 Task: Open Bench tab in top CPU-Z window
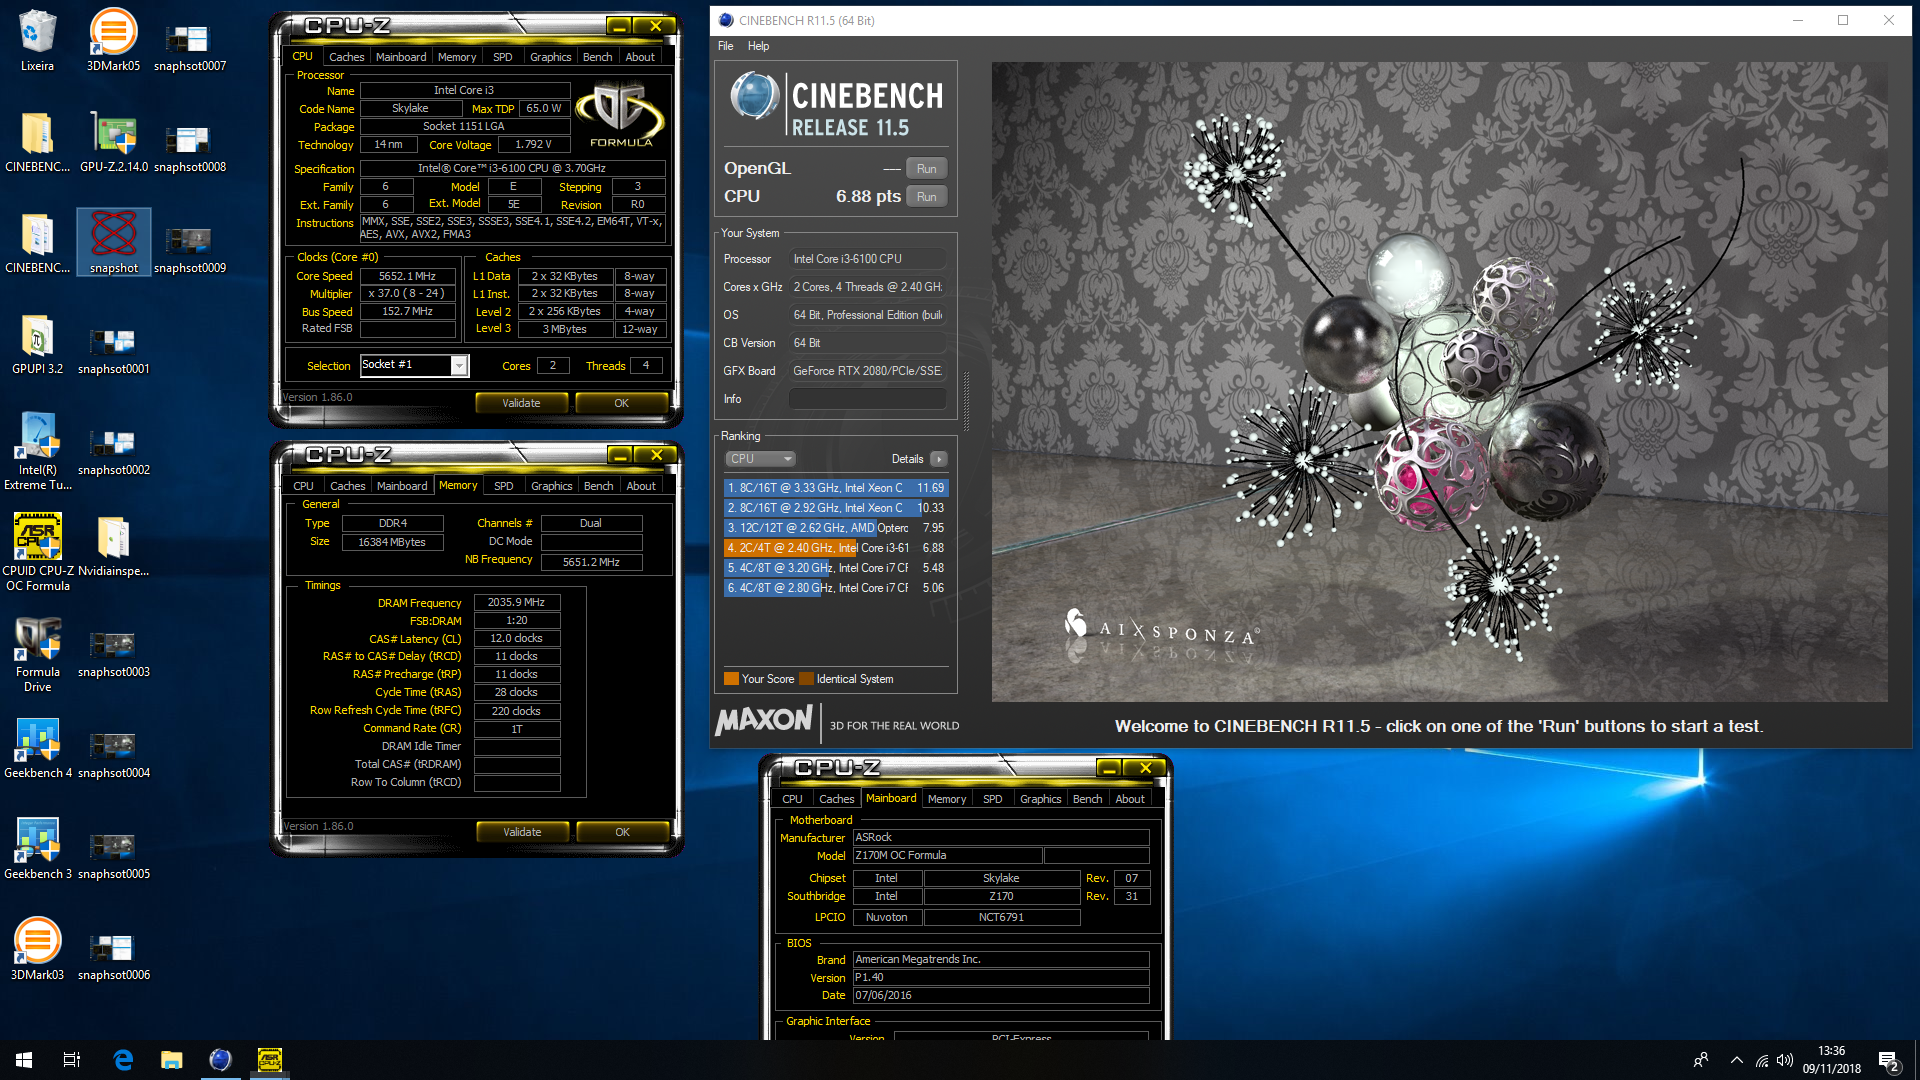point(597,57)
